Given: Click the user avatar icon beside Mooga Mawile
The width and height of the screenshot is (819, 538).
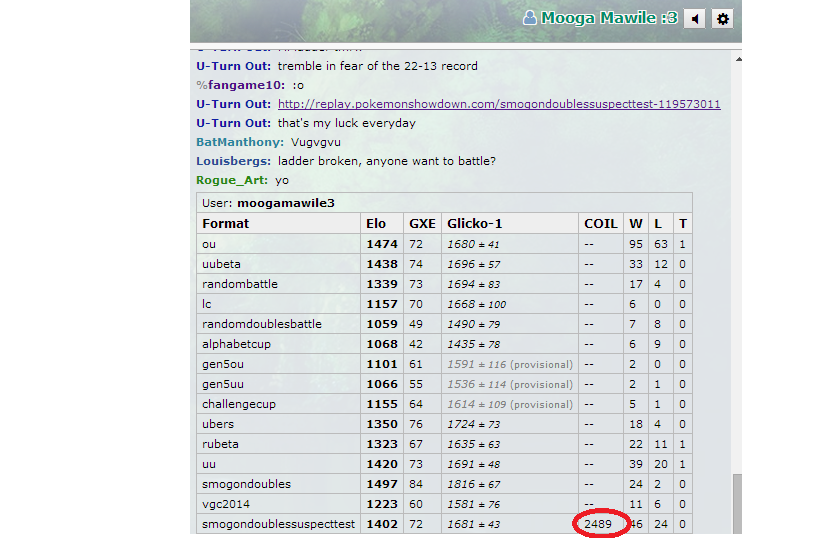Looking at the screenshot, I should click(529, 18).
